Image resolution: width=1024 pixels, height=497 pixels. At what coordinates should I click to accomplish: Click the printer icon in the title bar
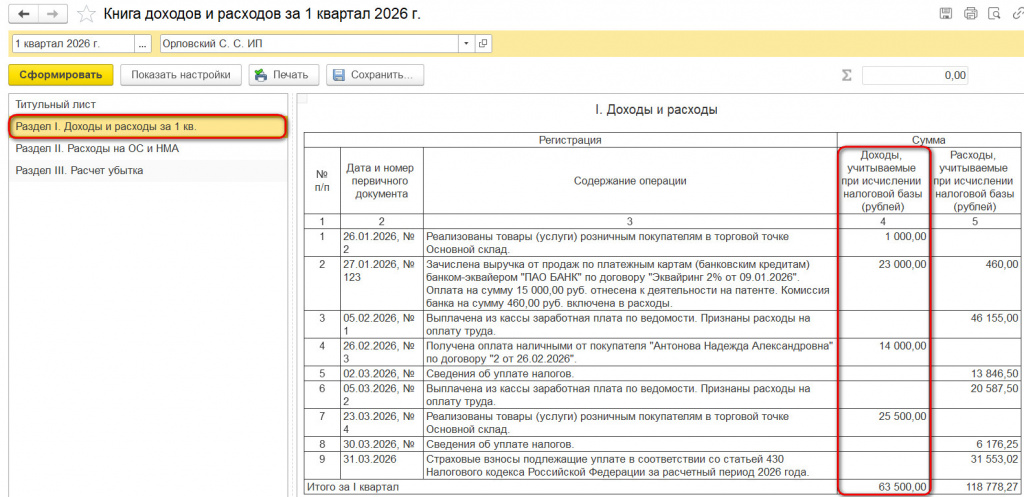click(x=970, y=13)
